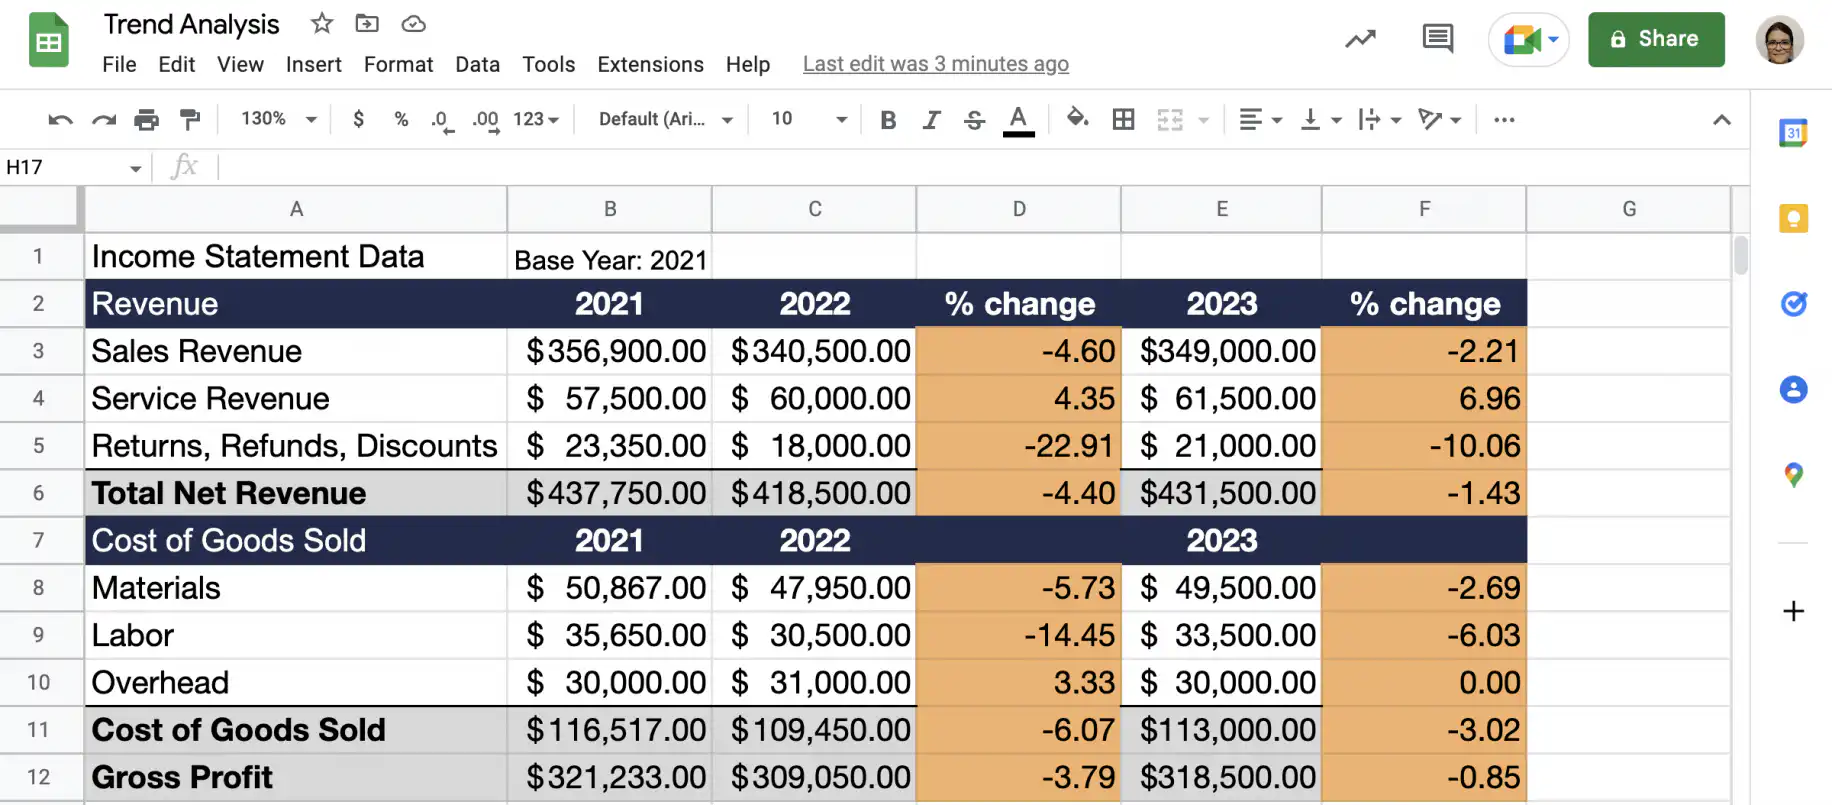The width and height of the screenshot is (1832, 805).
Task: Print the spreadsheet with printer icon
Action: point(146,120)
